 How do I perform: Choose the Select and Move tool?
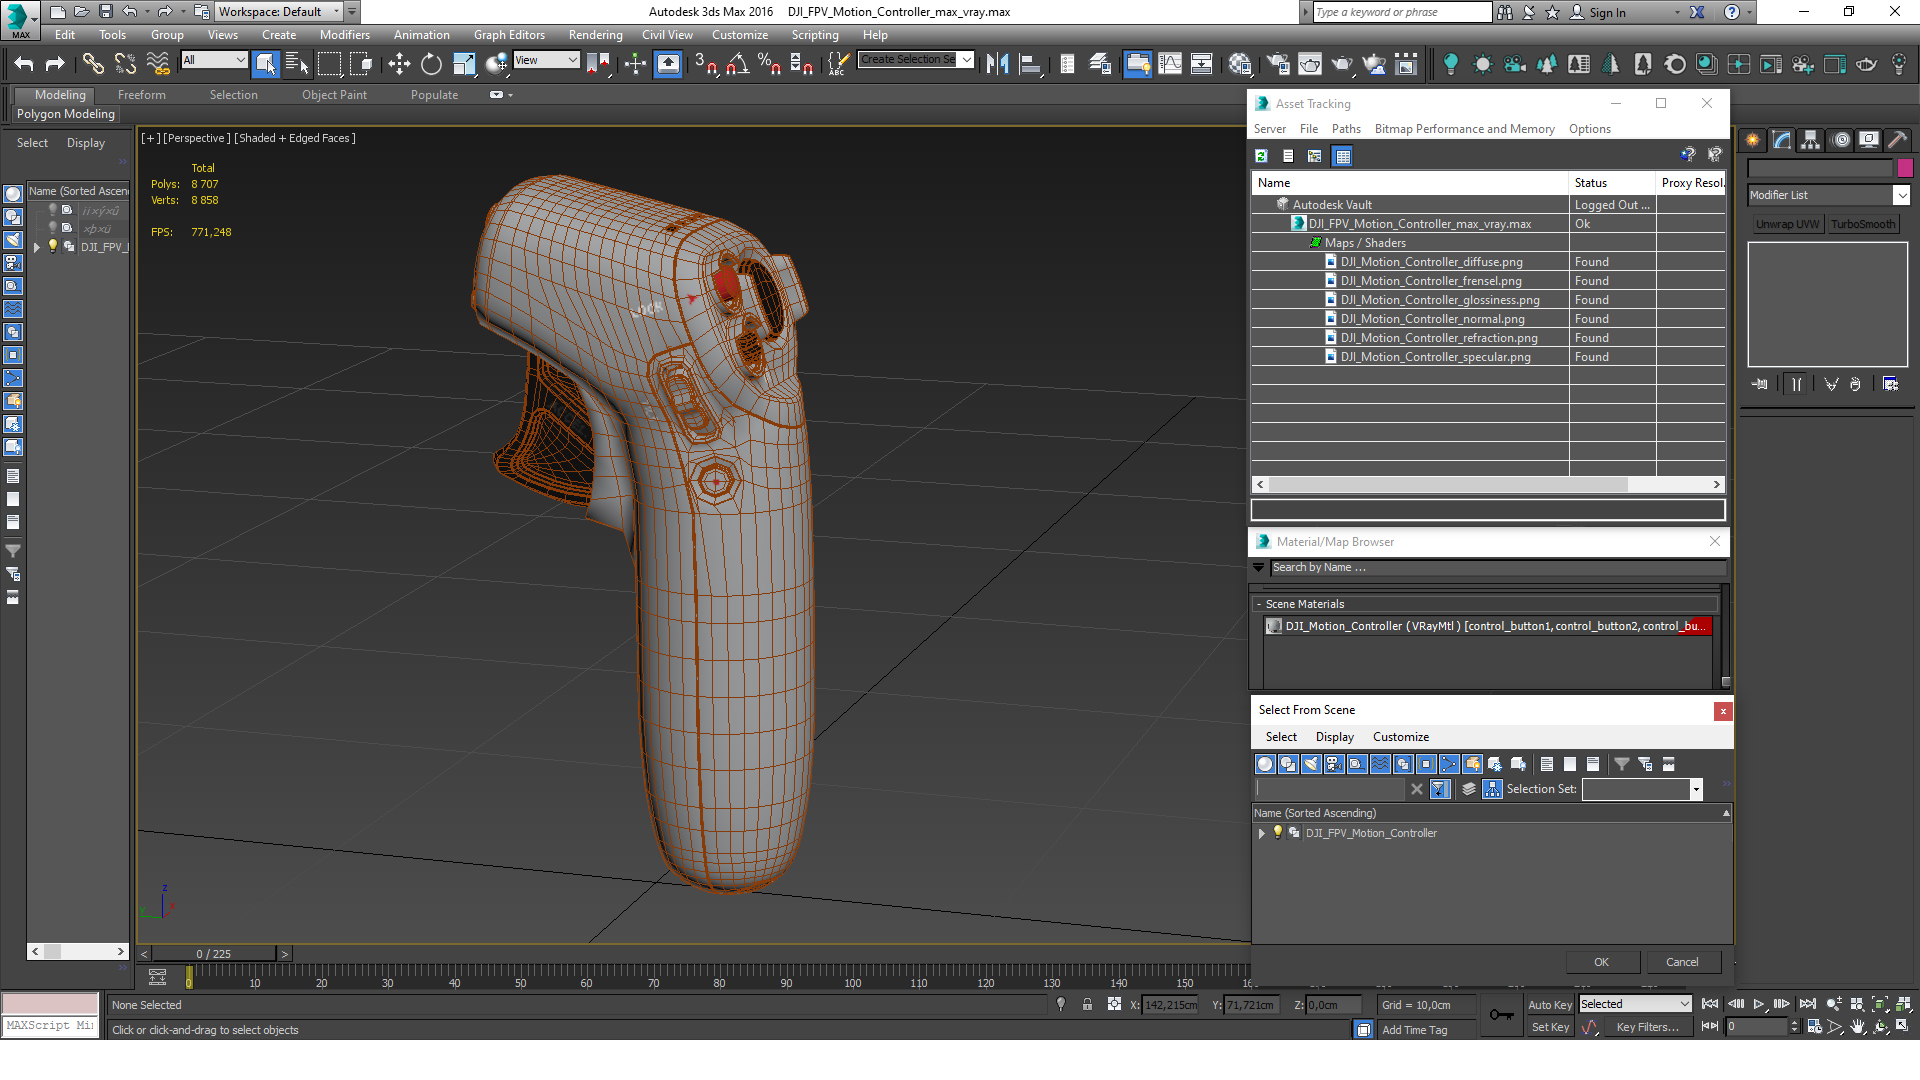coord(399,65)
